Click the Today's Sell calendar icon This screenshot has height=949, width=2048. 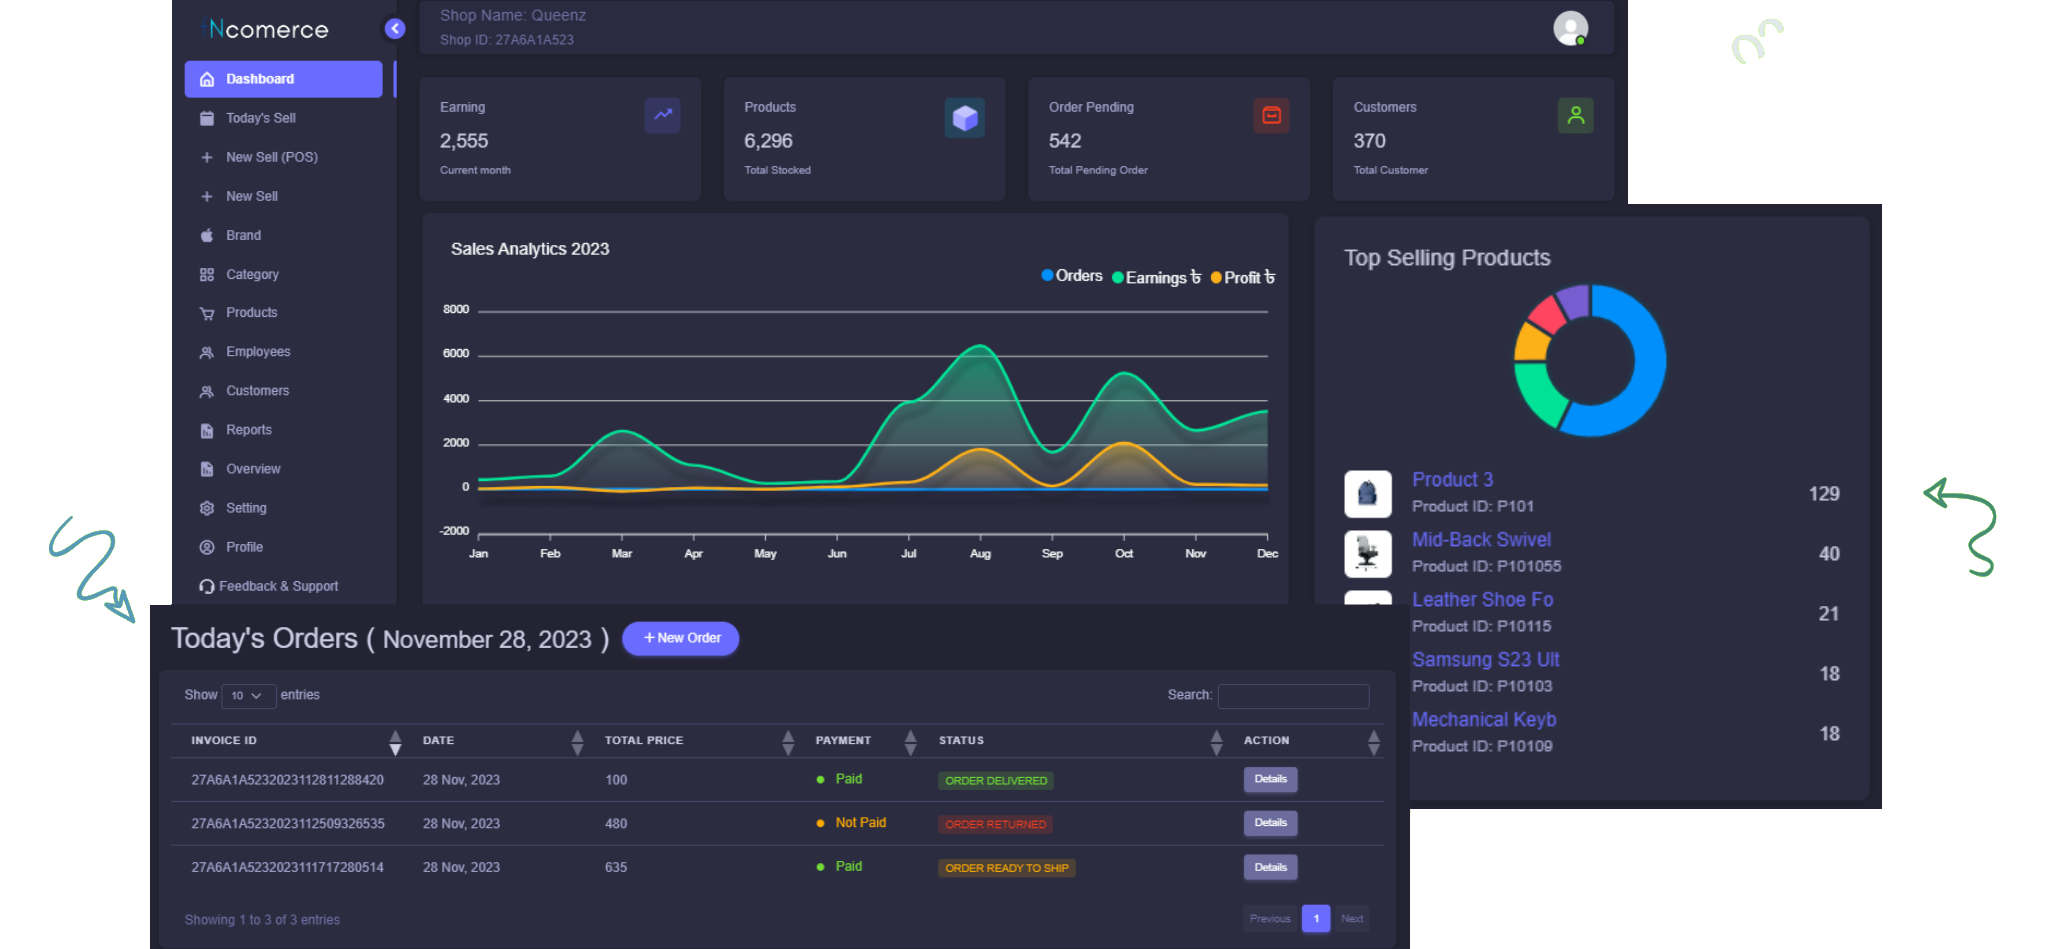click(x=207, y=118)
